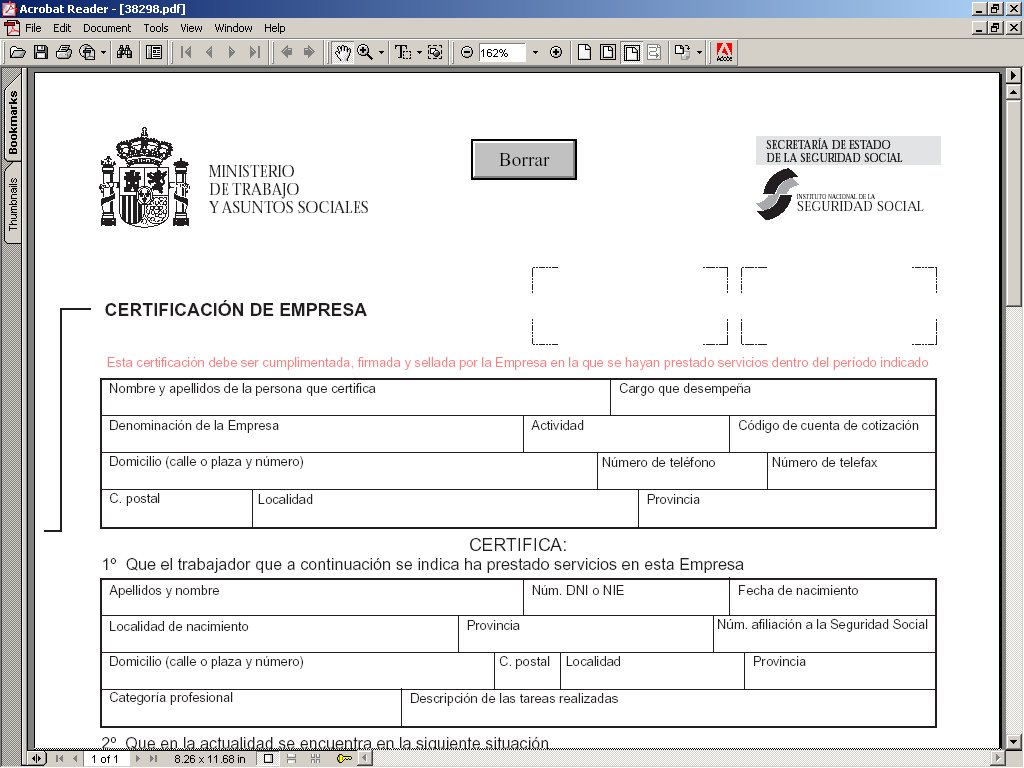This screenshot has height=768, width=1024.
Task: Select the Hand tool
Action: (343, 52)
